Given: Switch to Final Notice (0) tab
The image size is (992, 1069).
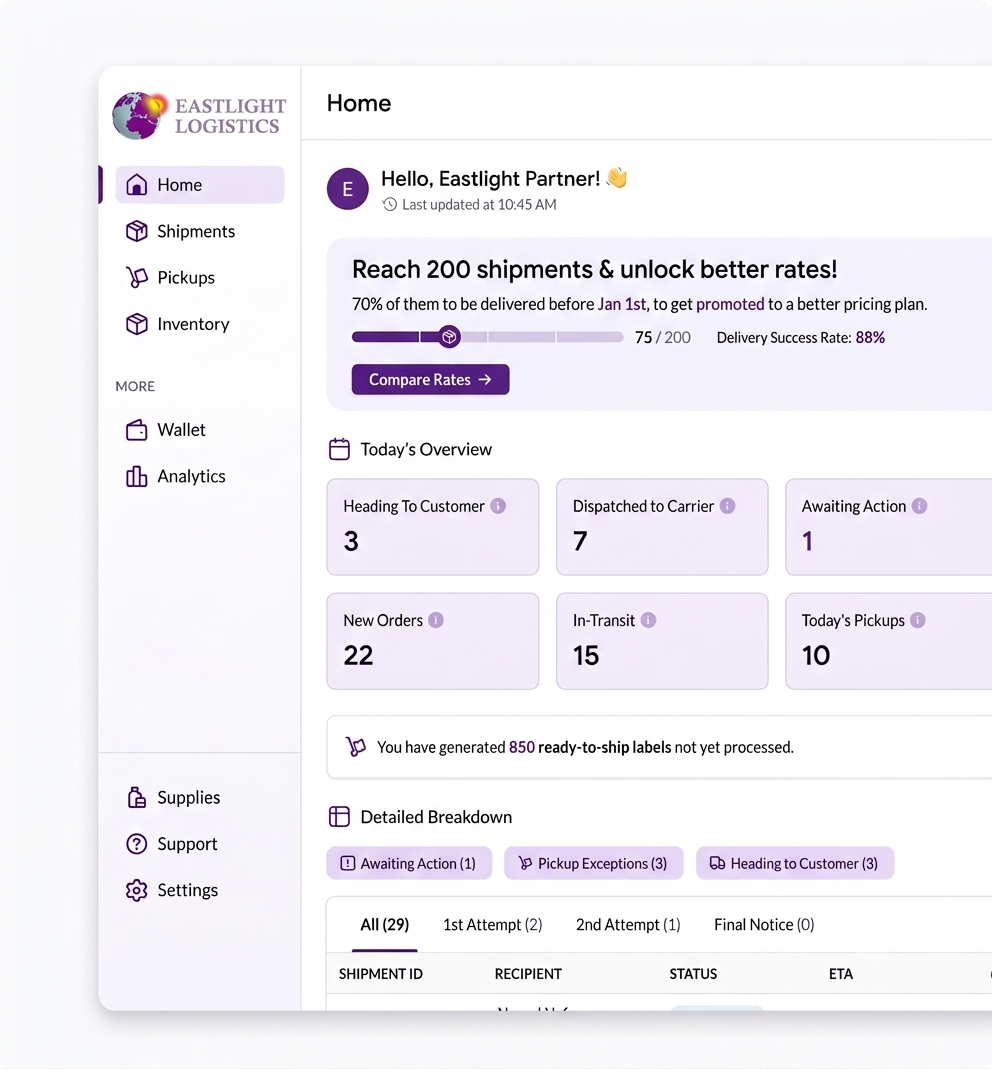Looking at the screenshot, I should pos(764,925).
